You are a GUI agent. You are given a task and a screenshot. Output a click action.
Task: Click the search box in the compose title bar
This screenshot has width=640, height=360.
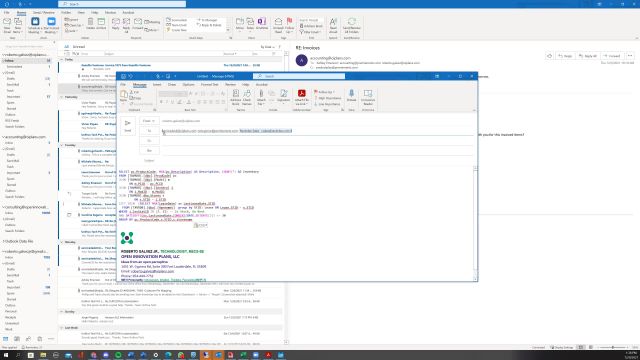click(x=299, y=76)
